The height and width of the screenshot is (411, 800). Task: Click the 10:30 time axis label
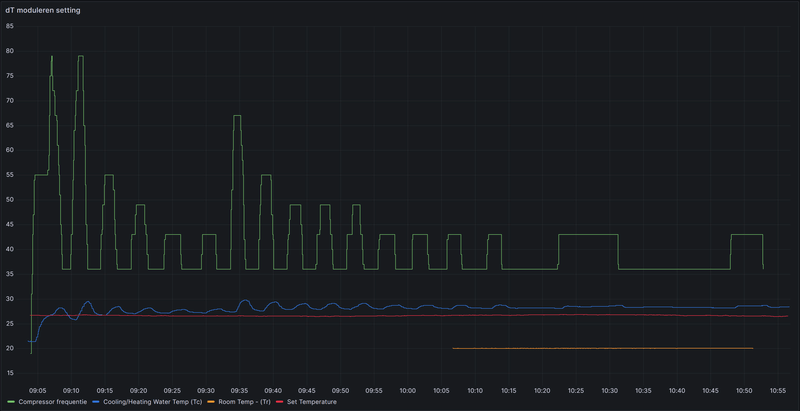click(609, 391)
